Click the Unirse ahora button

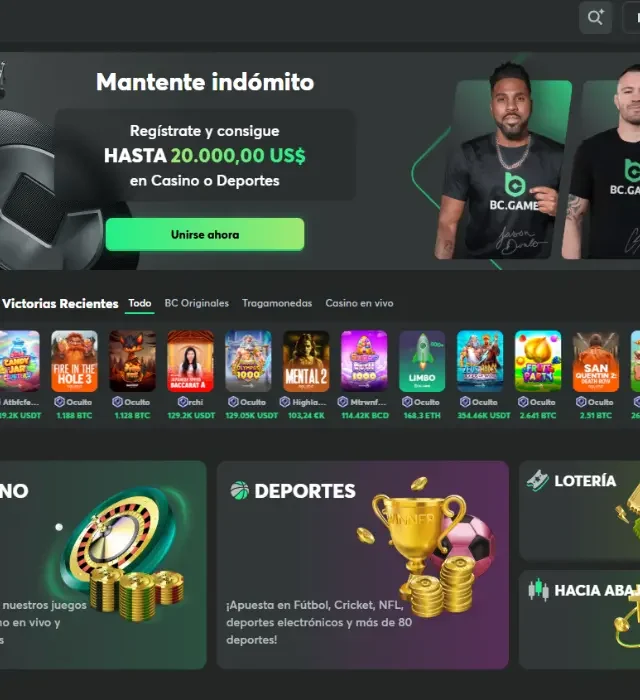coord(205,234)
